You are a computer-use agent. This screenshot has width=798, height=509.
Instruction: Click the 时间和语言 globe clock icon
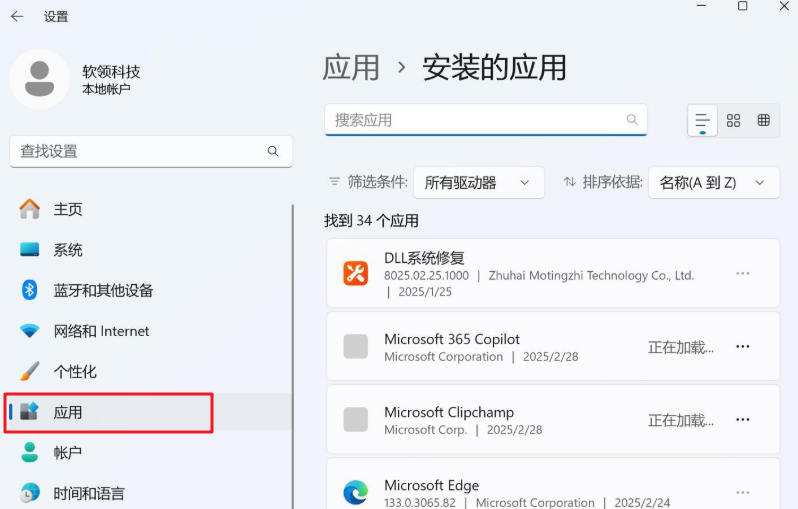point(30,493)
